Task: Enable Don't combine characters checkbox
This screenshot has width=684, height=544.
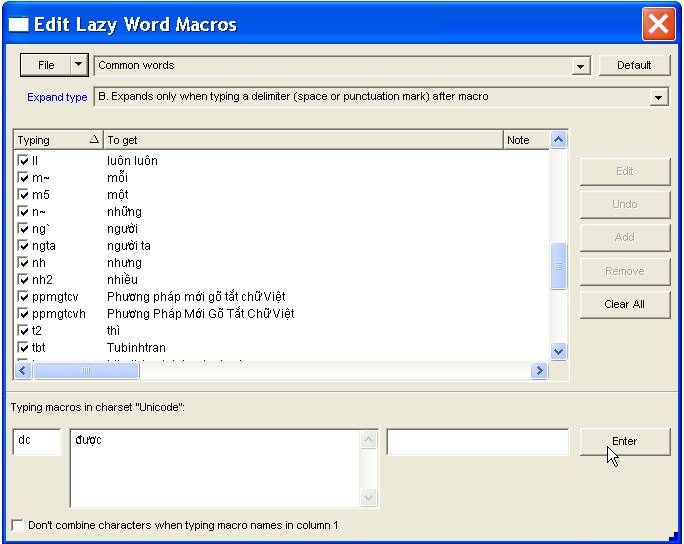Action: click(17, 525)
